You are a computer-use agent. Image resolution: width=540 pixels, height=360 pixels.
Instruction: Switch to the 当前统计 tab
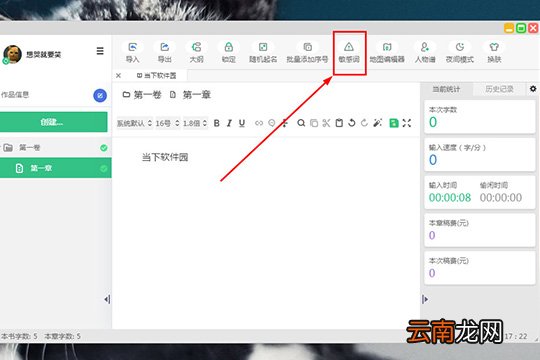[446, 89]
